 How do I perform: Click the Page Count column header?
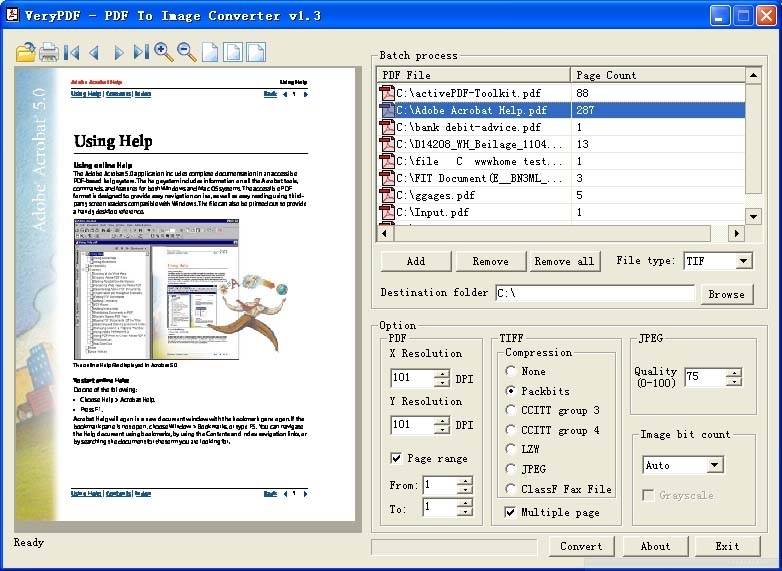[658, 75]
